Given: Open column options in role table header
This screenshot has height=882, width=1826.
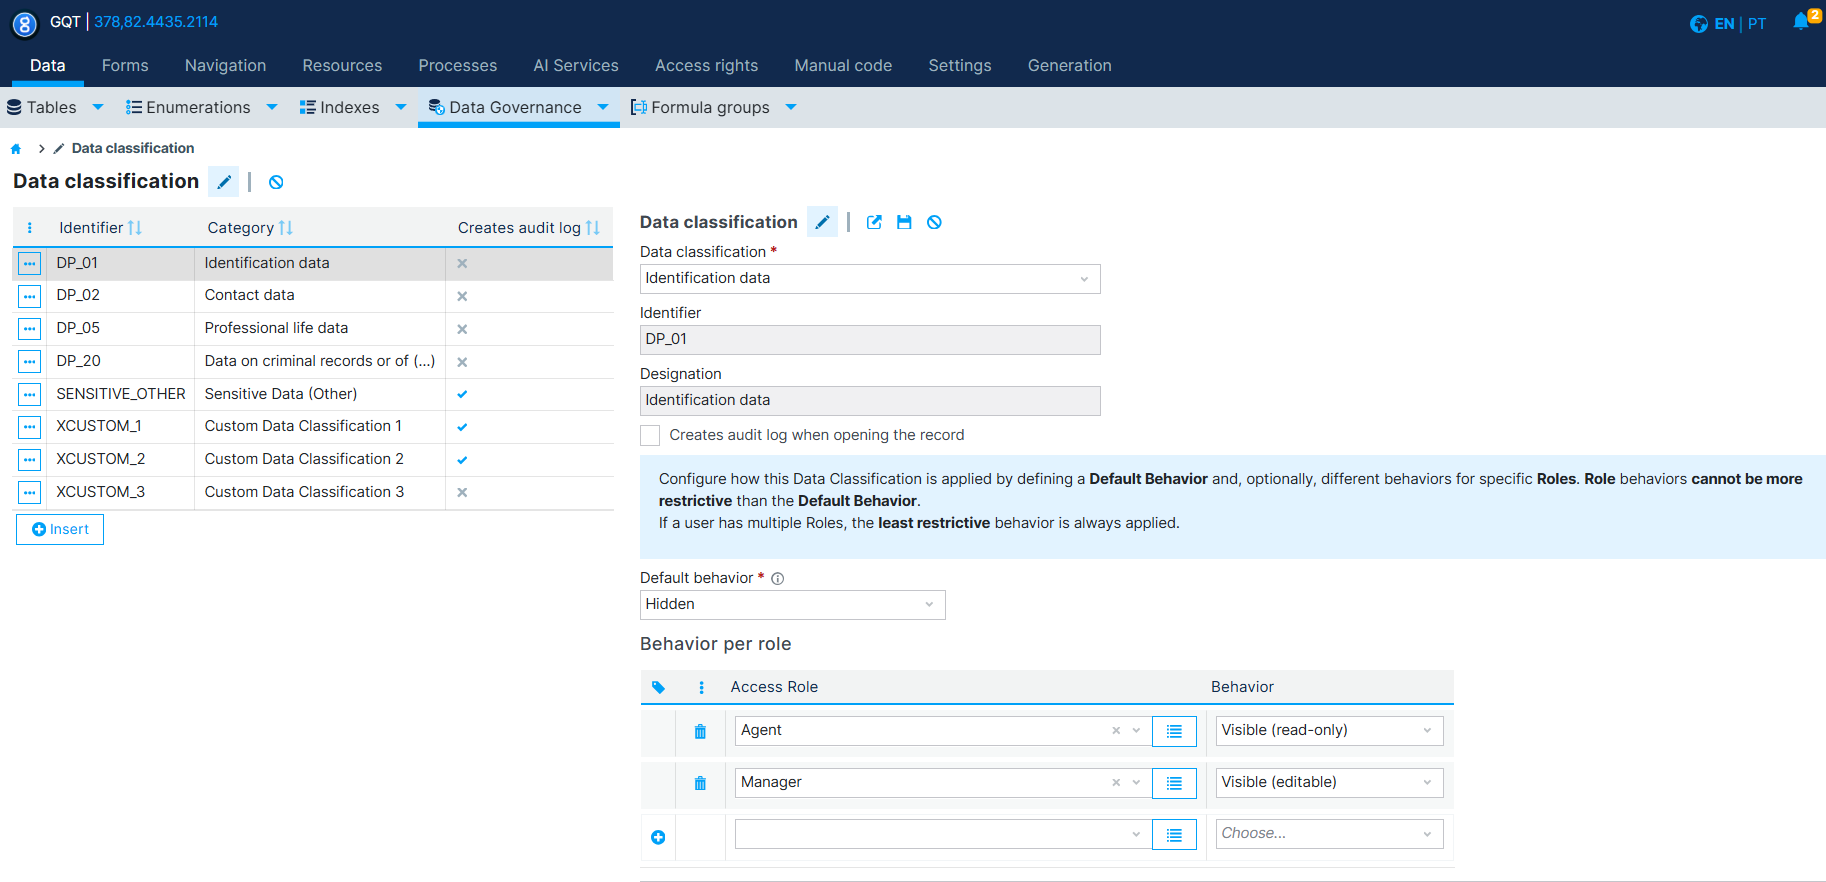Looking at the screenshot, I should (x=701, y=688).
